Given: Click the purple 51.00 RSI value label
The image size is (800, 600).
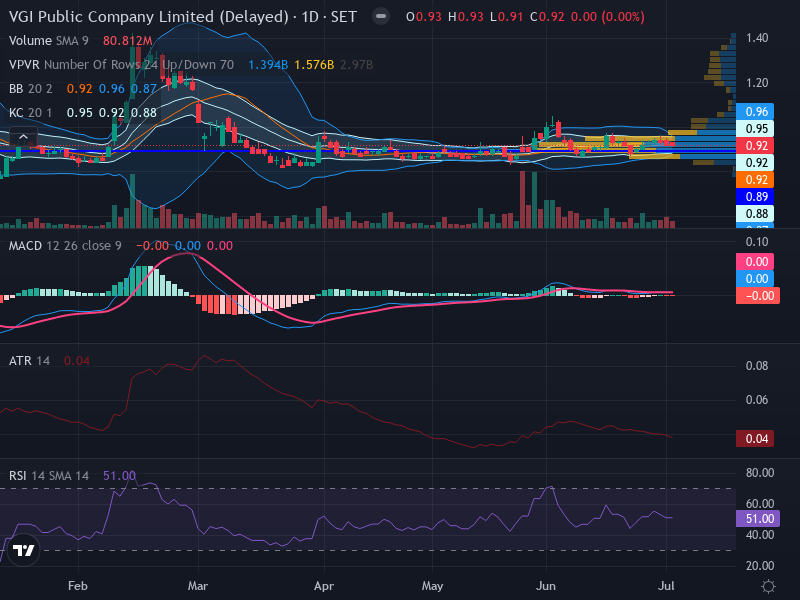Looking at the screenshot, I should pos(758,519).
